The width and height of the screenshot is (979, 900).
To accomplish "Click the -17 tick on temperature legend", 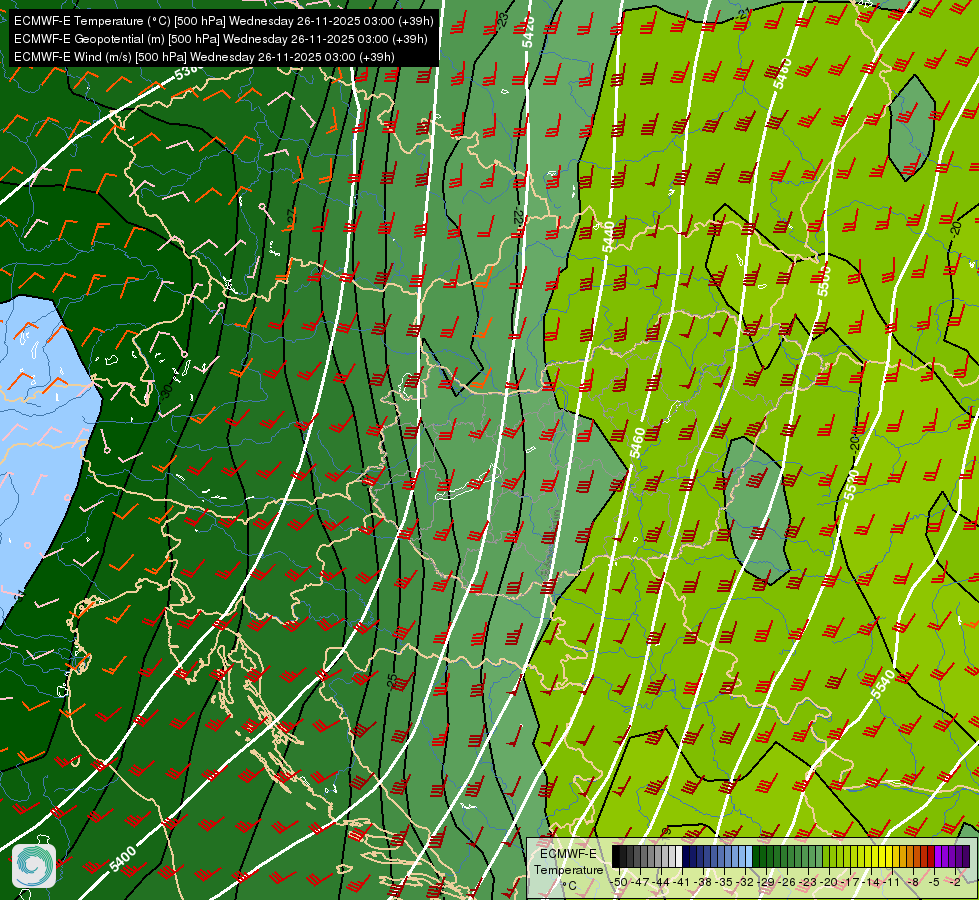I will [x=852, y=882].
